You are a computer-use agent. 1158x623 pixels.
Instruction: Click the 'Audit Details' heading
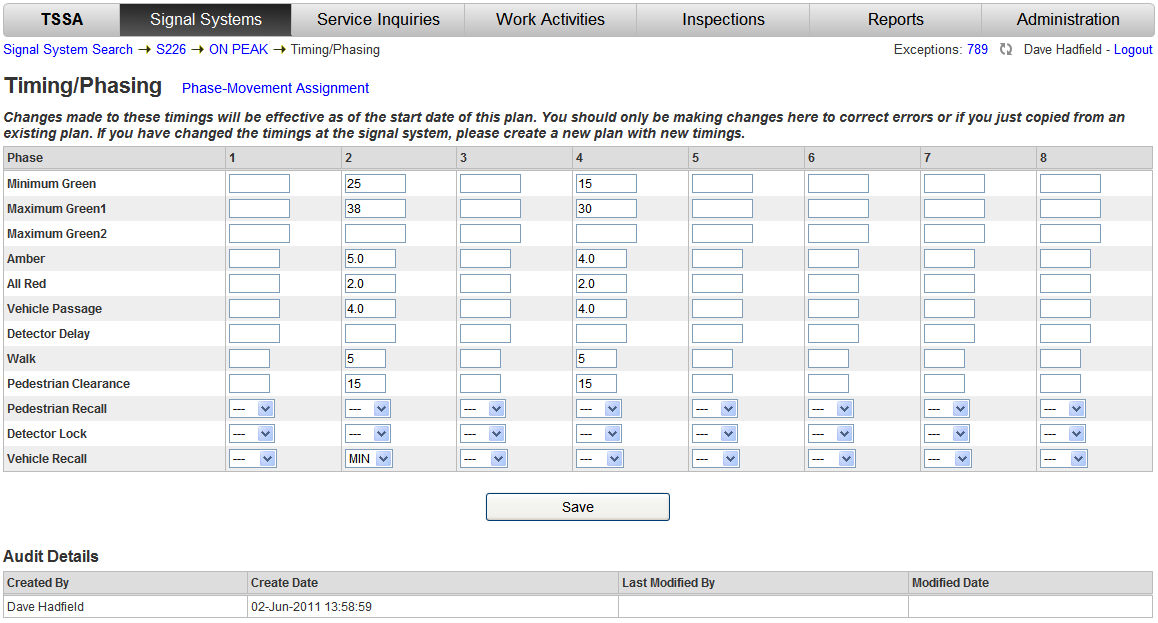click(x=51, y=557)
